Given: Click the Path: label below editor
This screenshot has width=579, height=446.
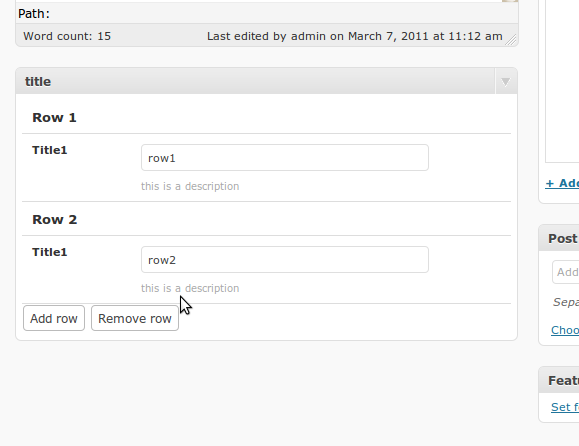Looking at the screenshot, I should (34, 14).
